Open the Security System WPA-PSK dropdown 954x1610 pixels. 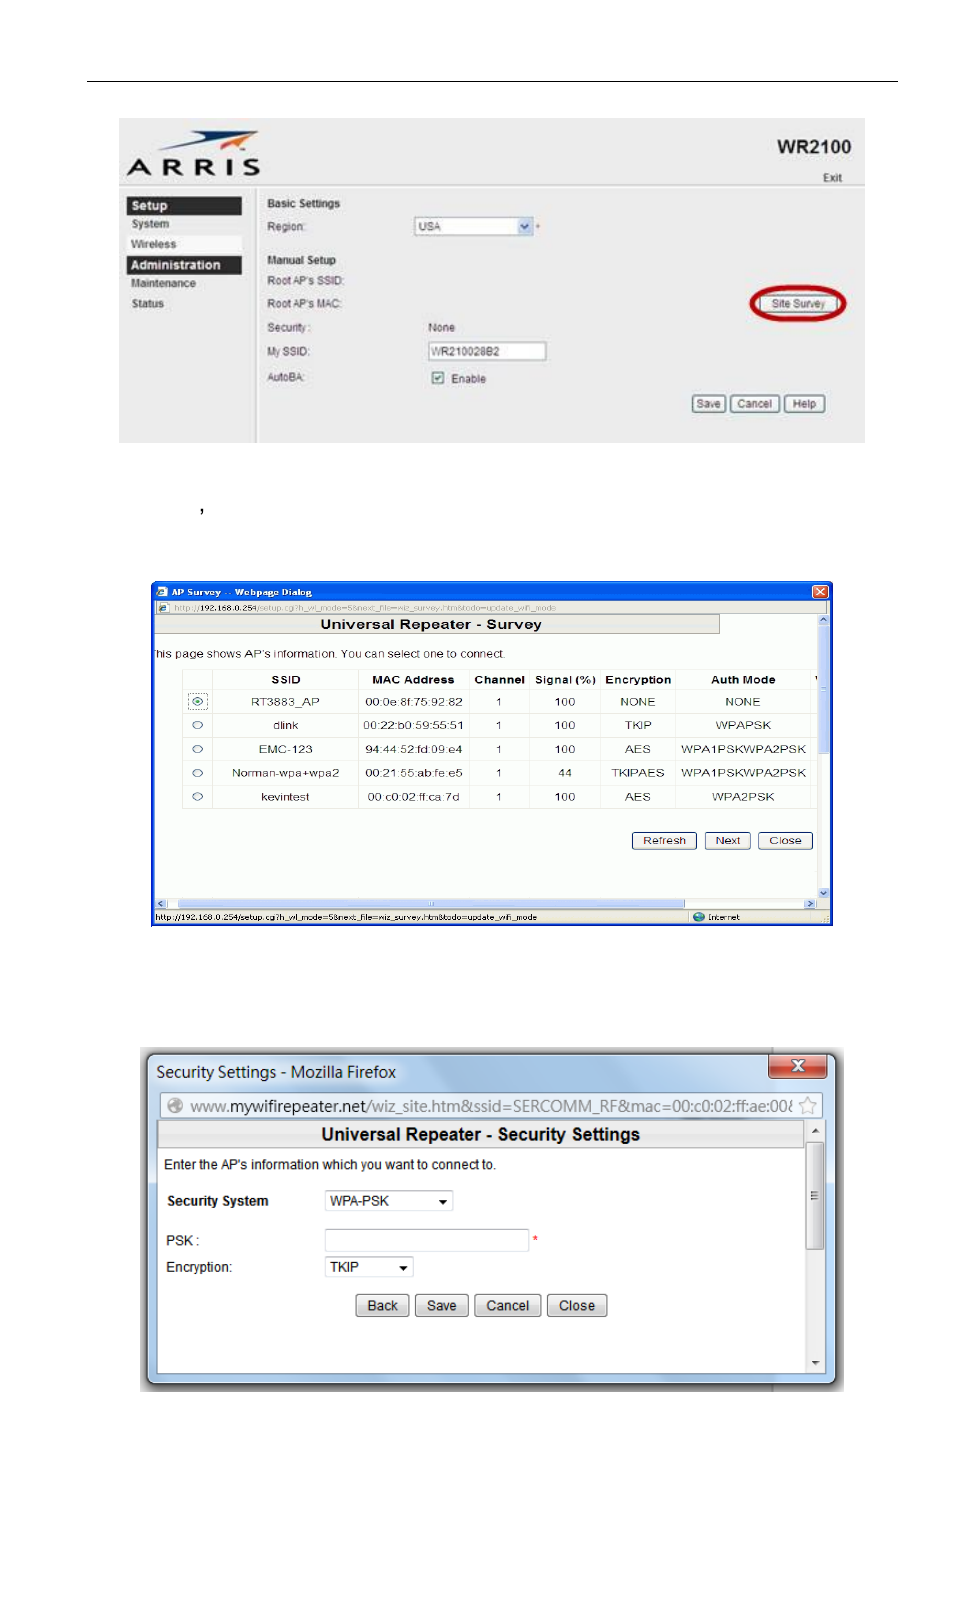389,1201
